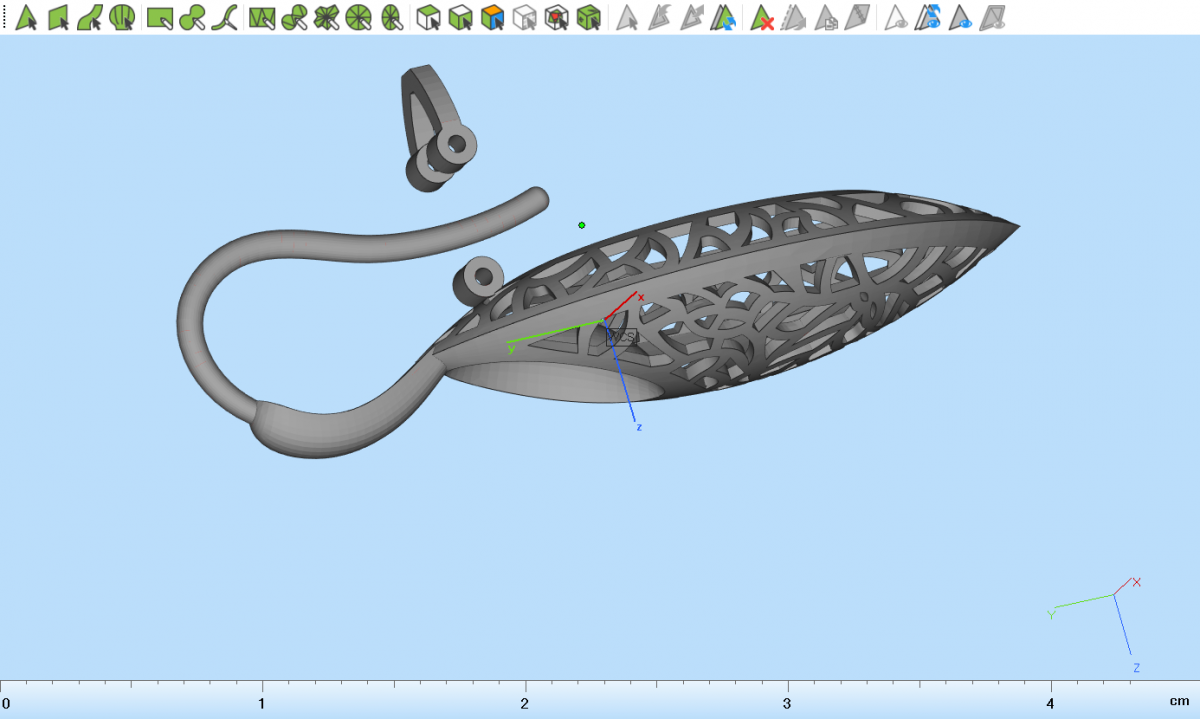Toggle the eye icon with blue swap arrows
The height and width of the screenshot is (719, 1200).
930,17
